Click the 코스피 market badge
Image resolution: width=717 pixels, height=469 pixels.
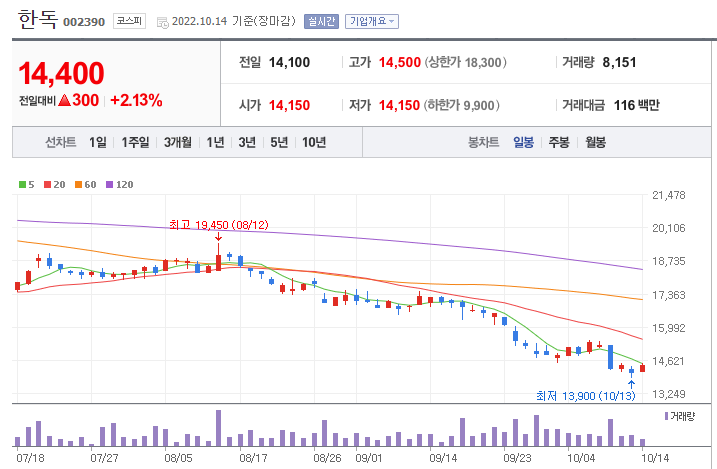pyautogui.click(x=129, y=21)
